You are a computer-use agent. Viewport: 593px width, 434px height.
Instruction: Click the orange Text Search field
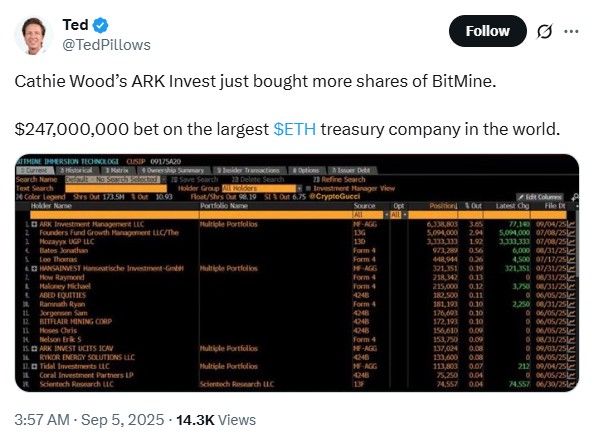pos(116,188)
